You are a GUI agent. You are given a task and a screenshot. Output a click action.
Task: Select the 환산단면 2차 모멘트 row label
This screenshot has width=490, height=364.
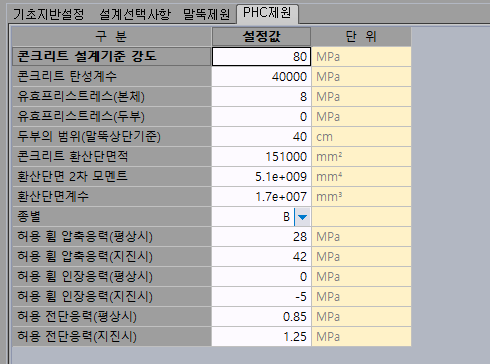tap(112, 177)
